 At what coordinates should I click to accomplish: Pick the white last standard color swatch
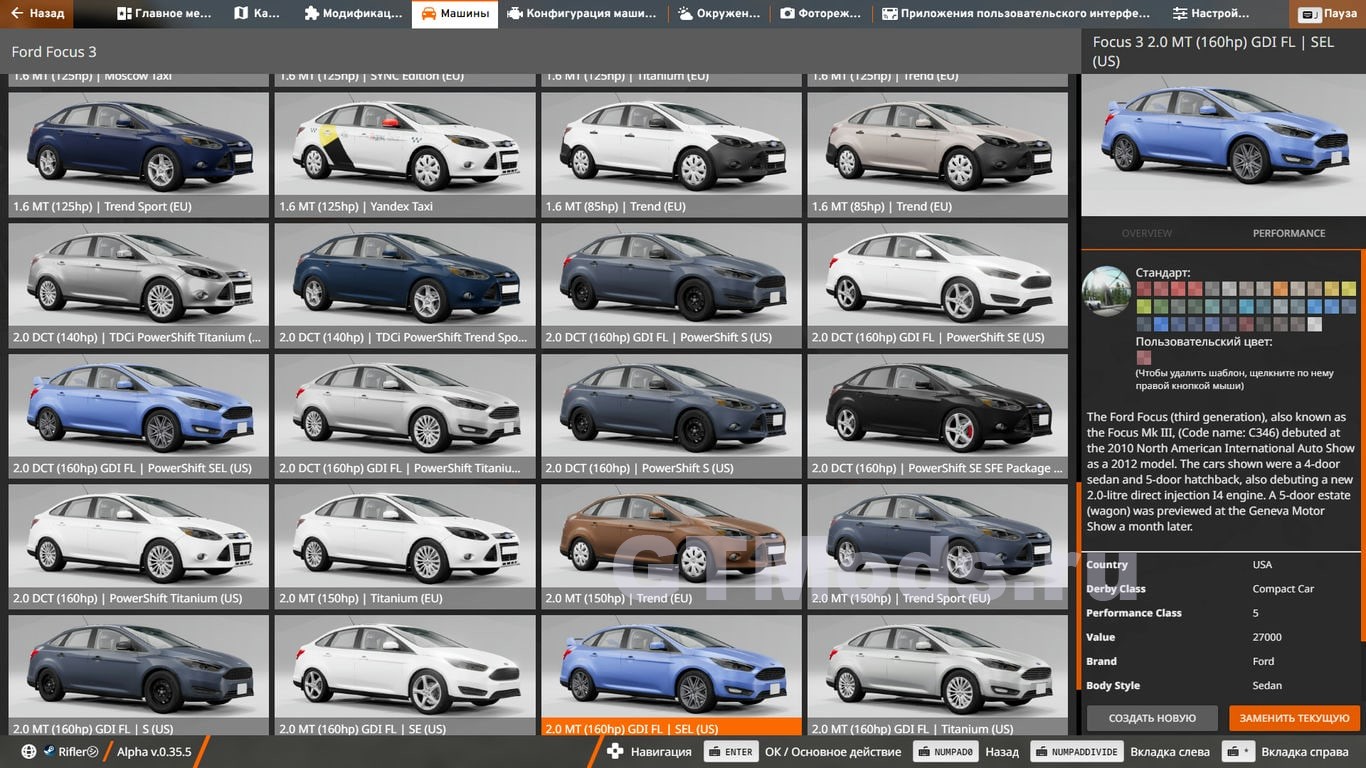pos(1314,324)
